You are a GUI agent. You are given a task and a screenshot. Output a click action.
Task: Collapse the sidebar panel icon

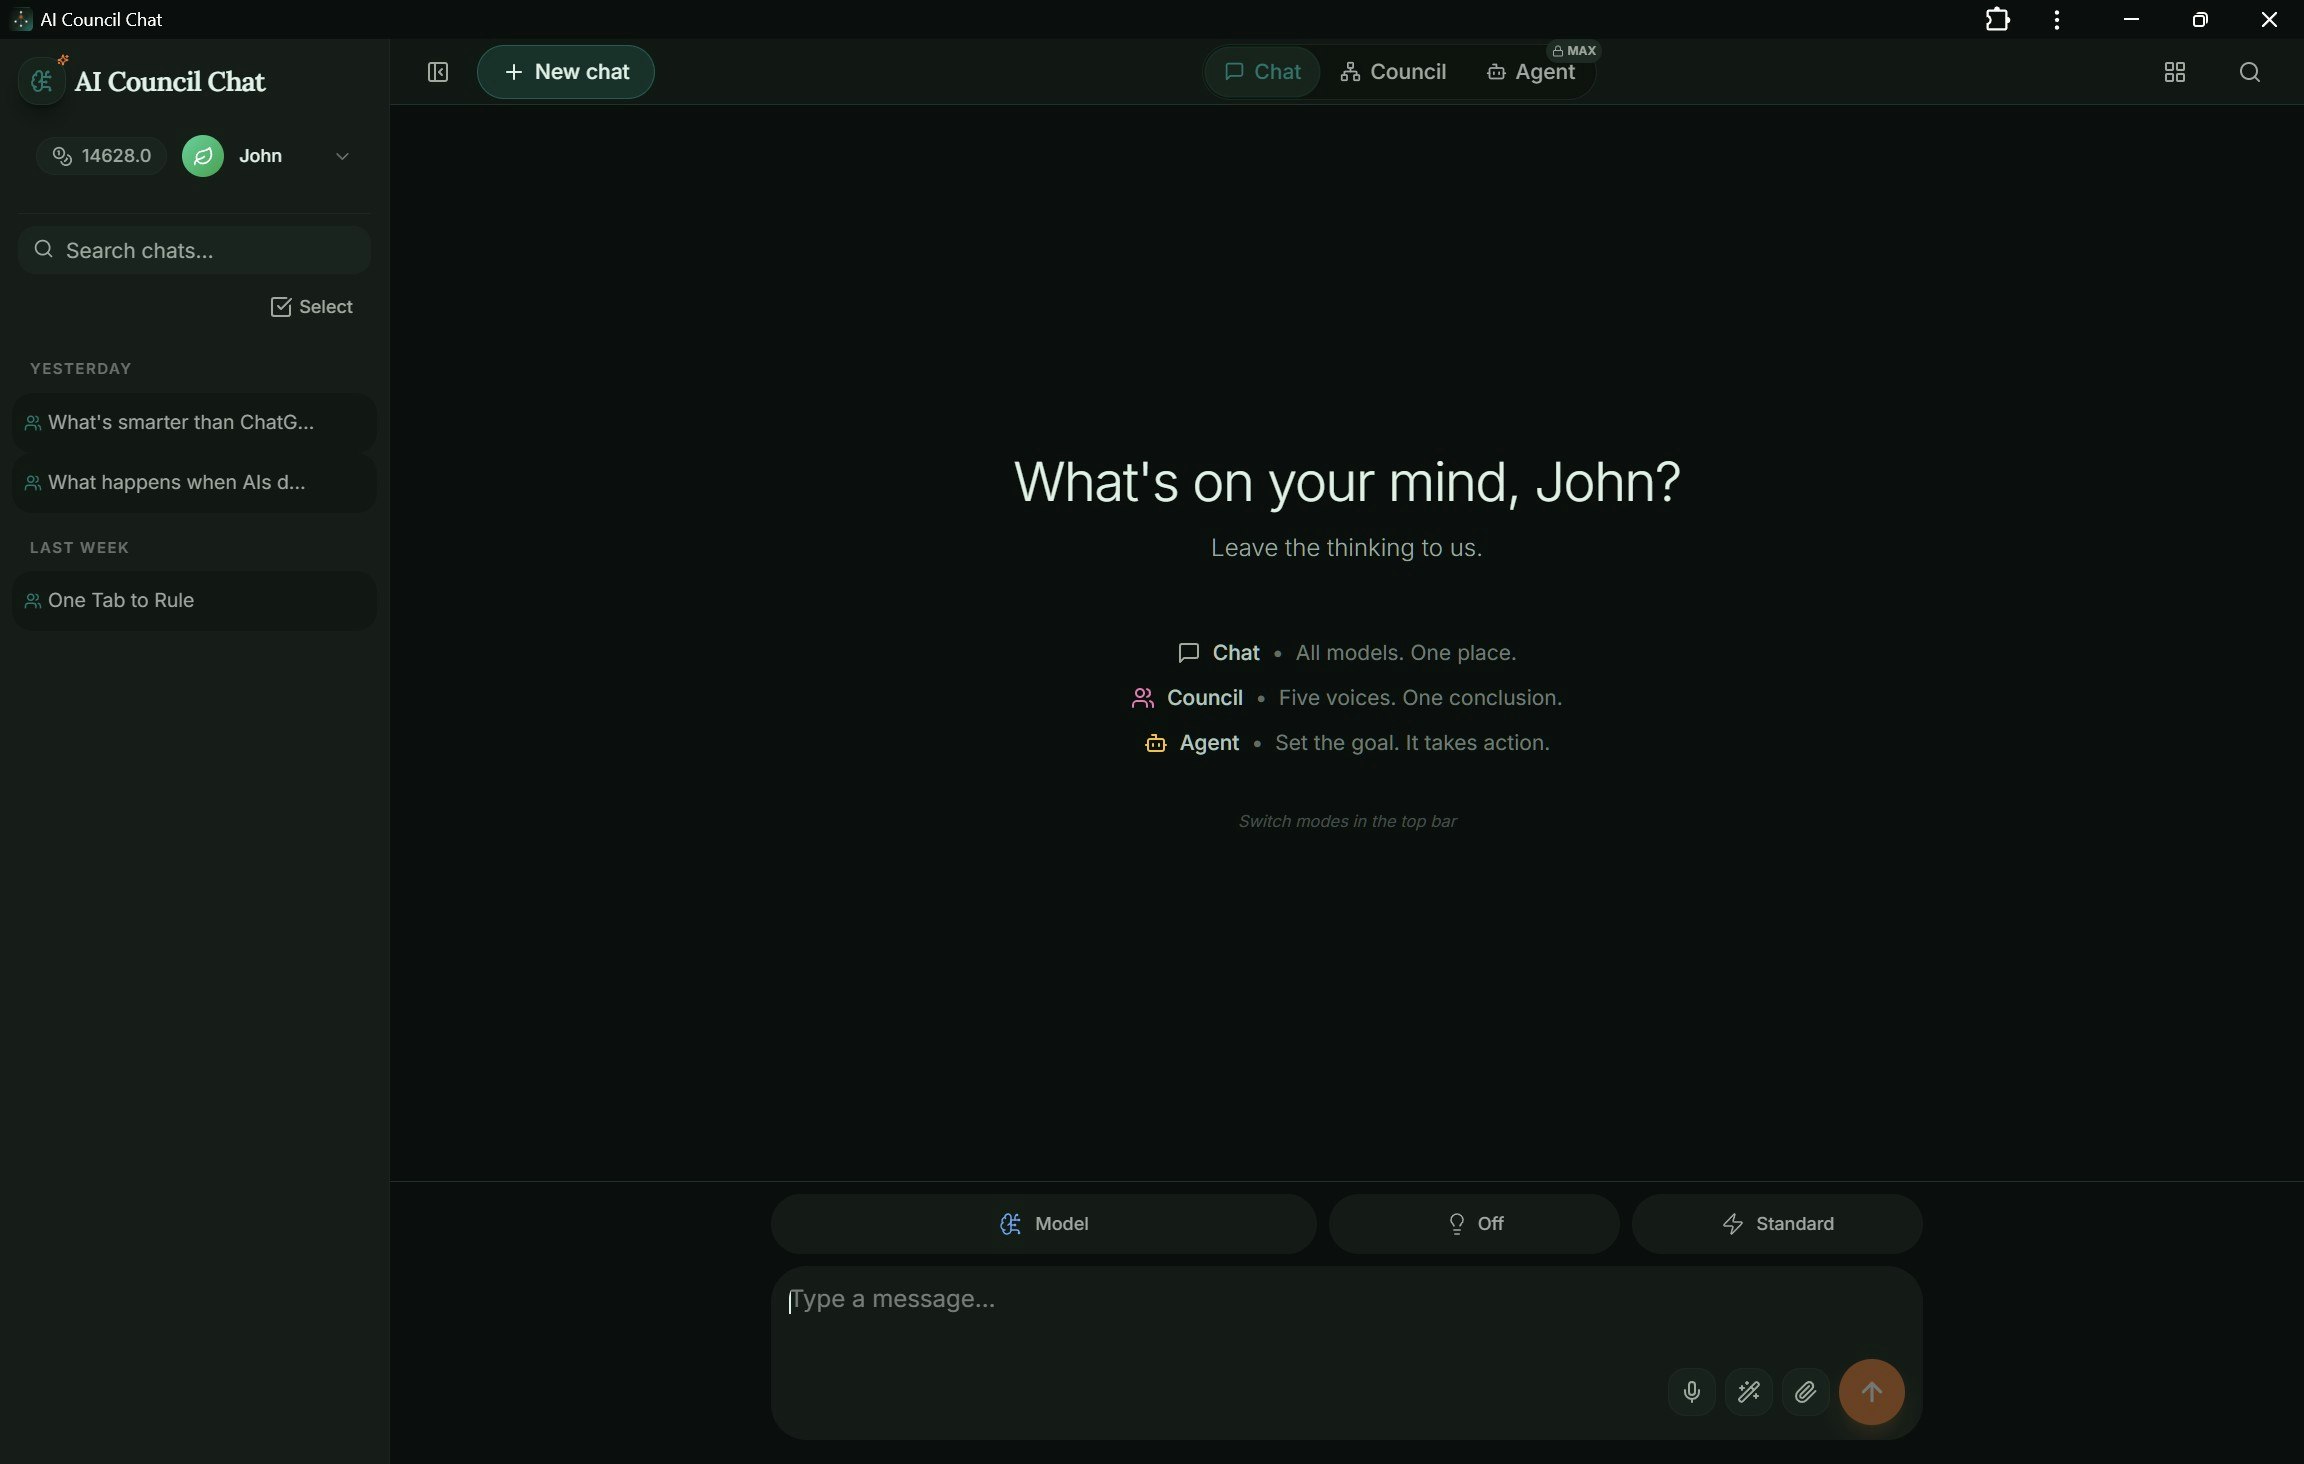[x=438, y=72]
